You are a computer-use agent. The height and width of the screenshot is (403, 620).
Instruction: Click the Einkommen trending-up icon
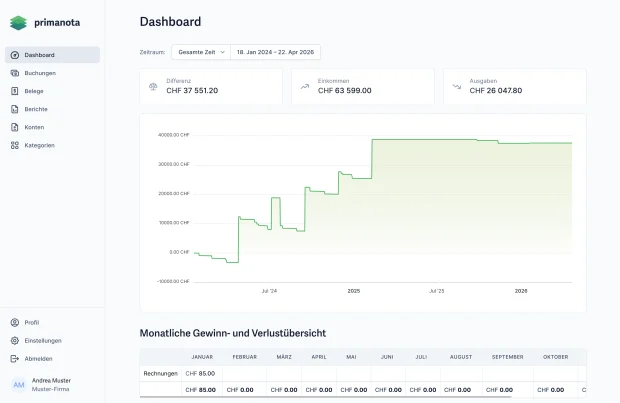tap(304, 87)
